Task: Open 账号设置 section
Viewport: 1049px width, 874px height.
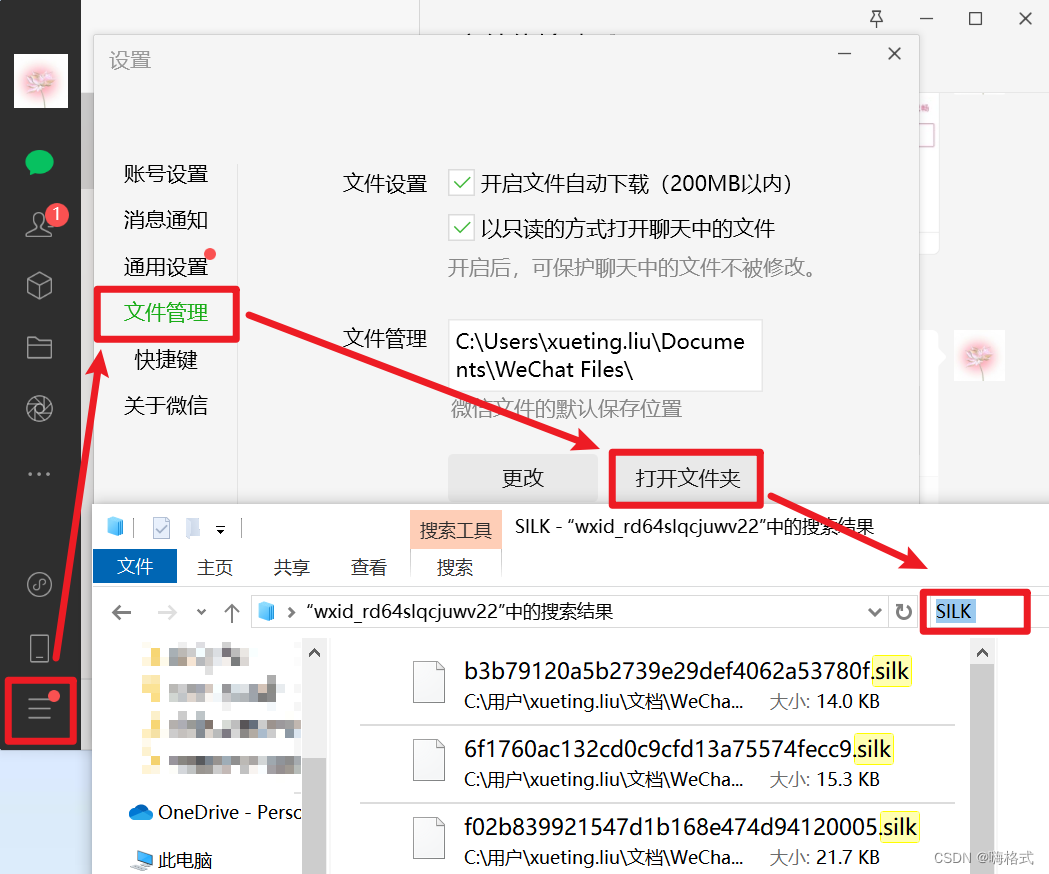Action: click(166, 174)
